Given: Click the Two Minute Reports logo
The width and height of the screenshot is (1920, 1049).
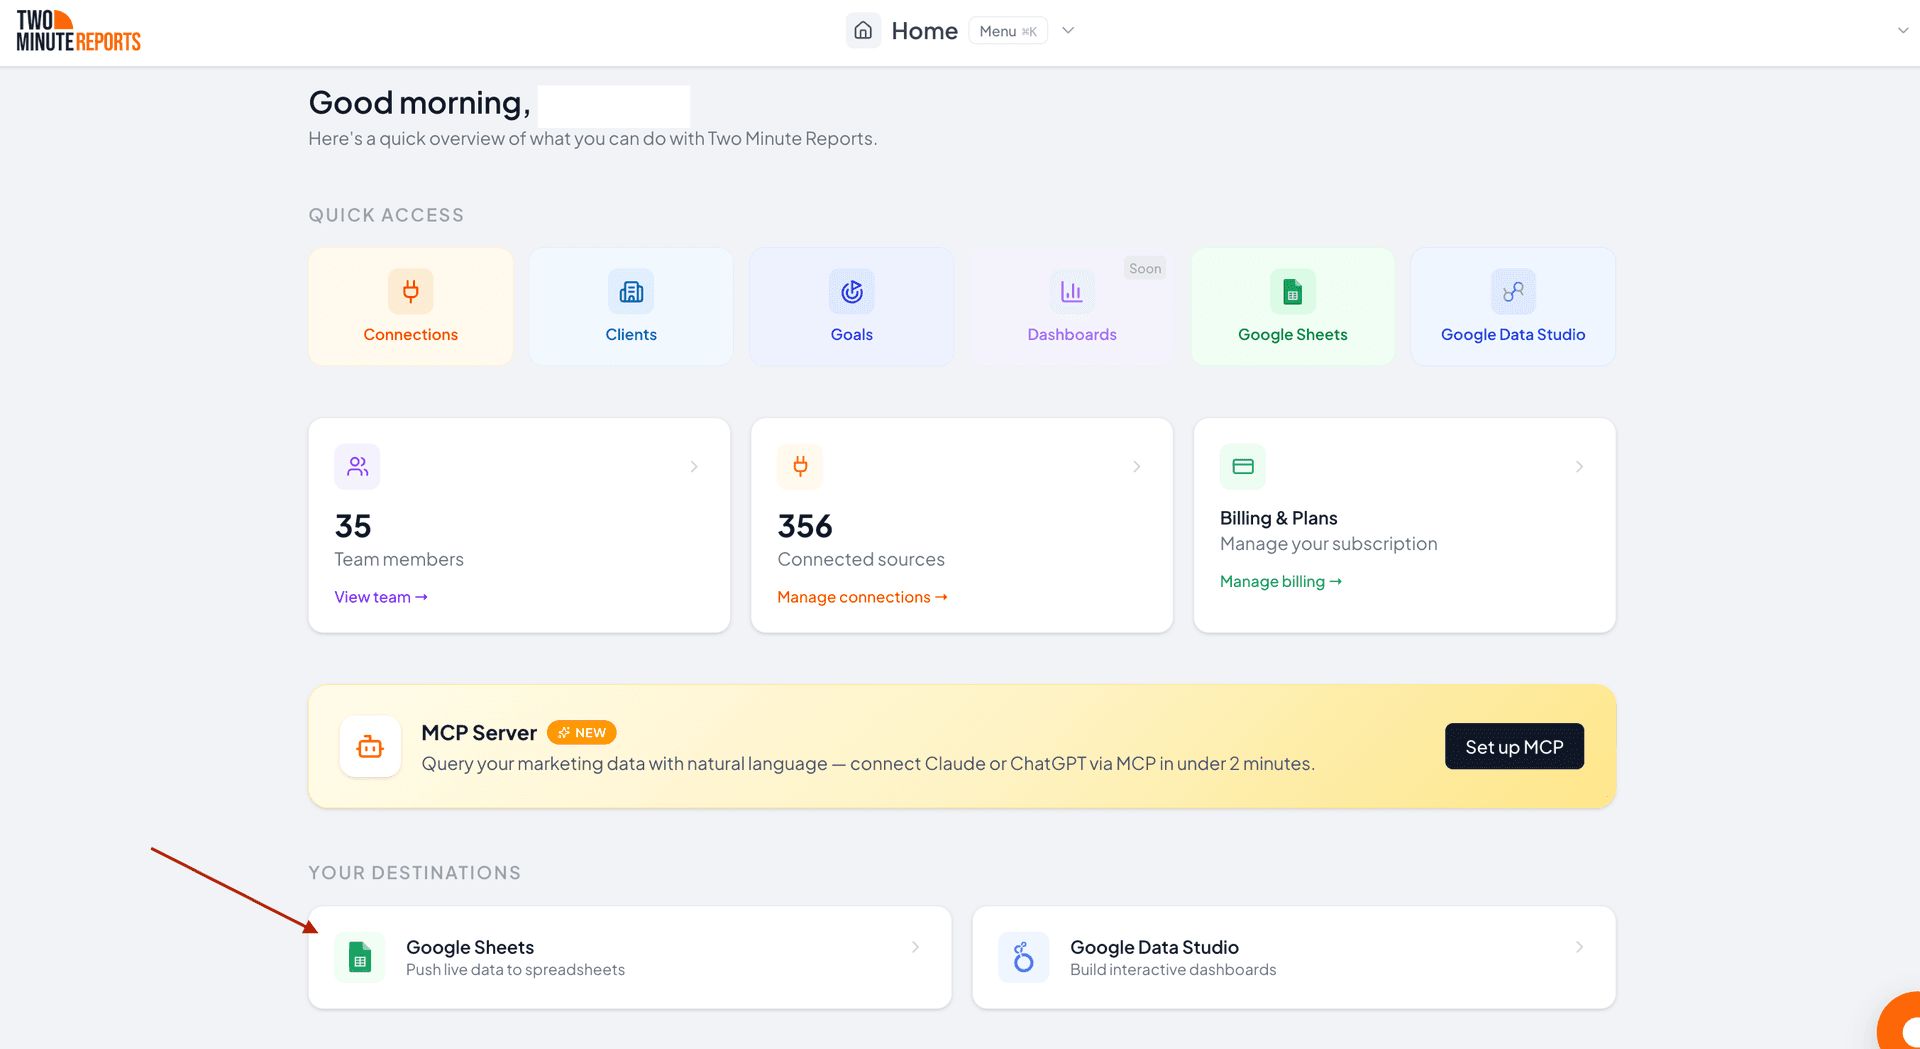Looking at the screenshot, I should (x=79, y=31).
